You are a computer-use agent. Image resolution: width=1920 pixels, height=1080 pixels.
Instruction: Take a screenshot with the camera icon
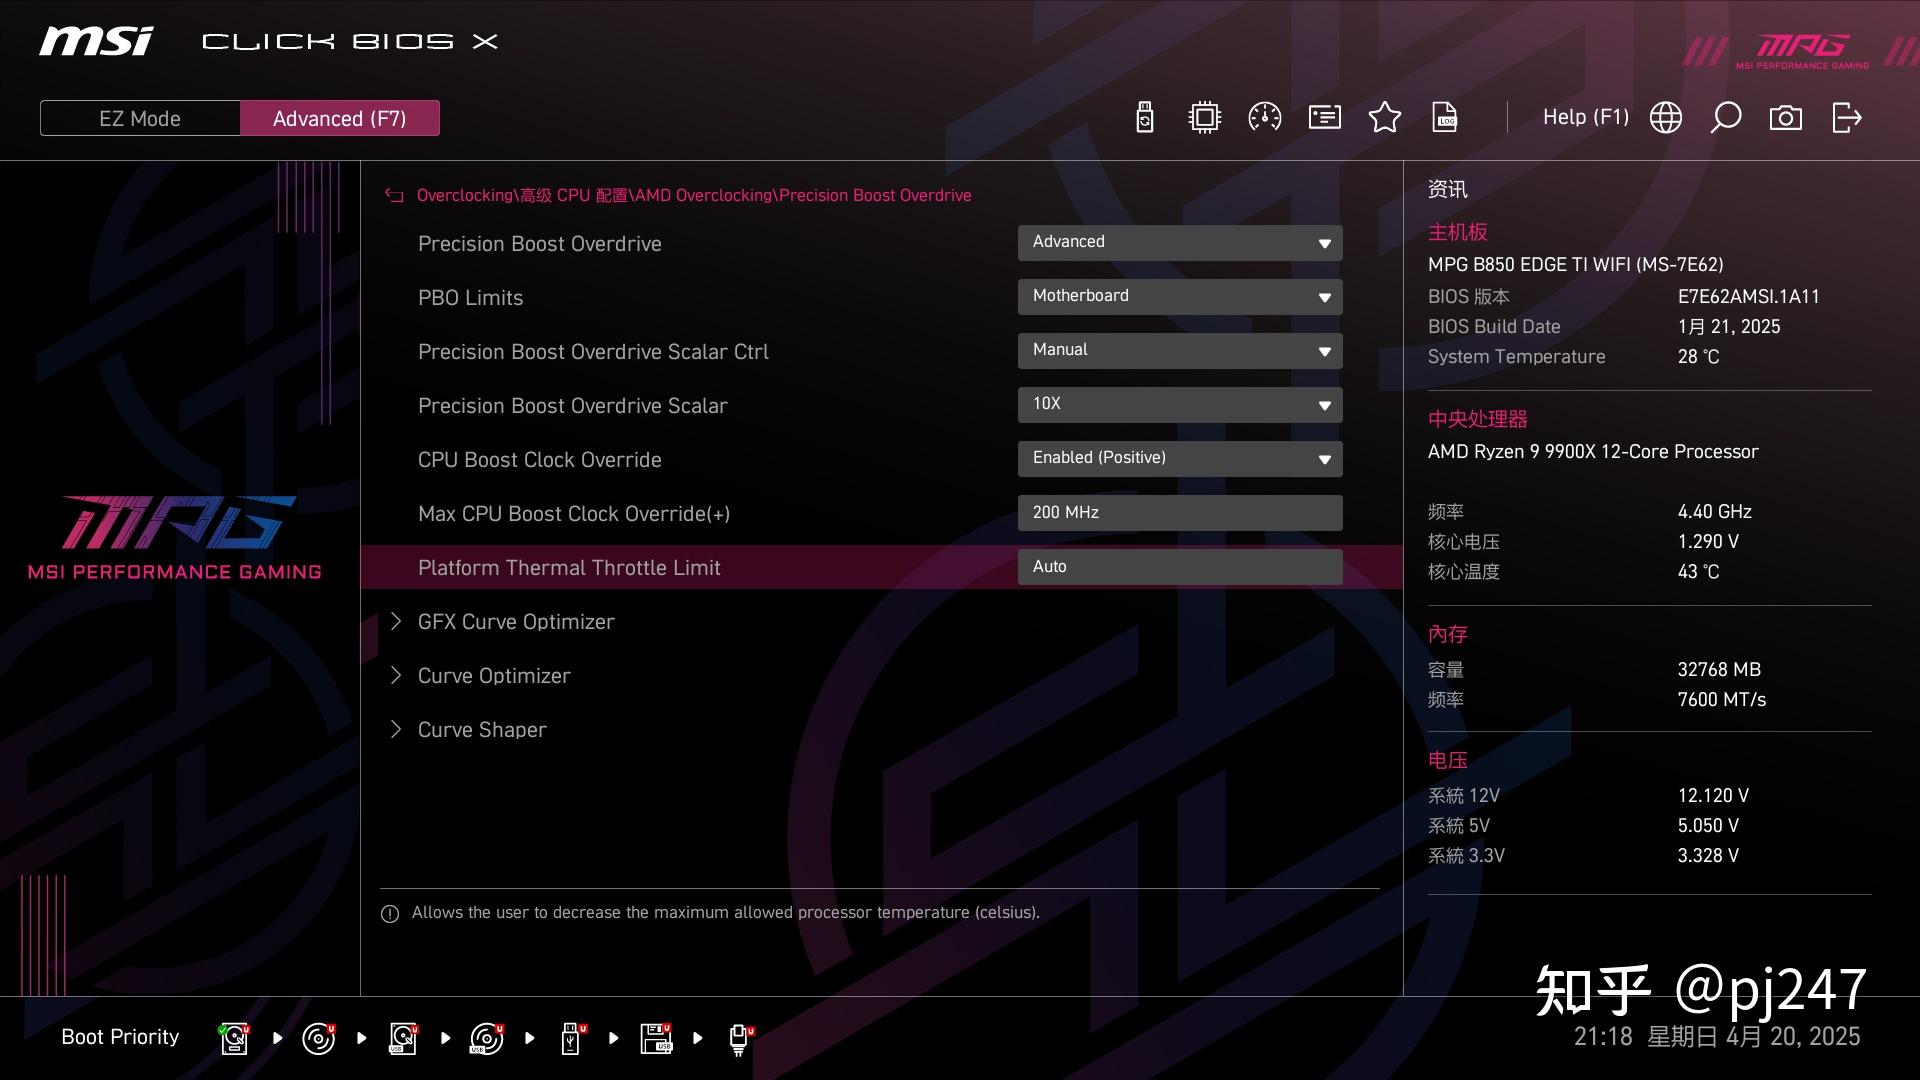click(1785, 118)
